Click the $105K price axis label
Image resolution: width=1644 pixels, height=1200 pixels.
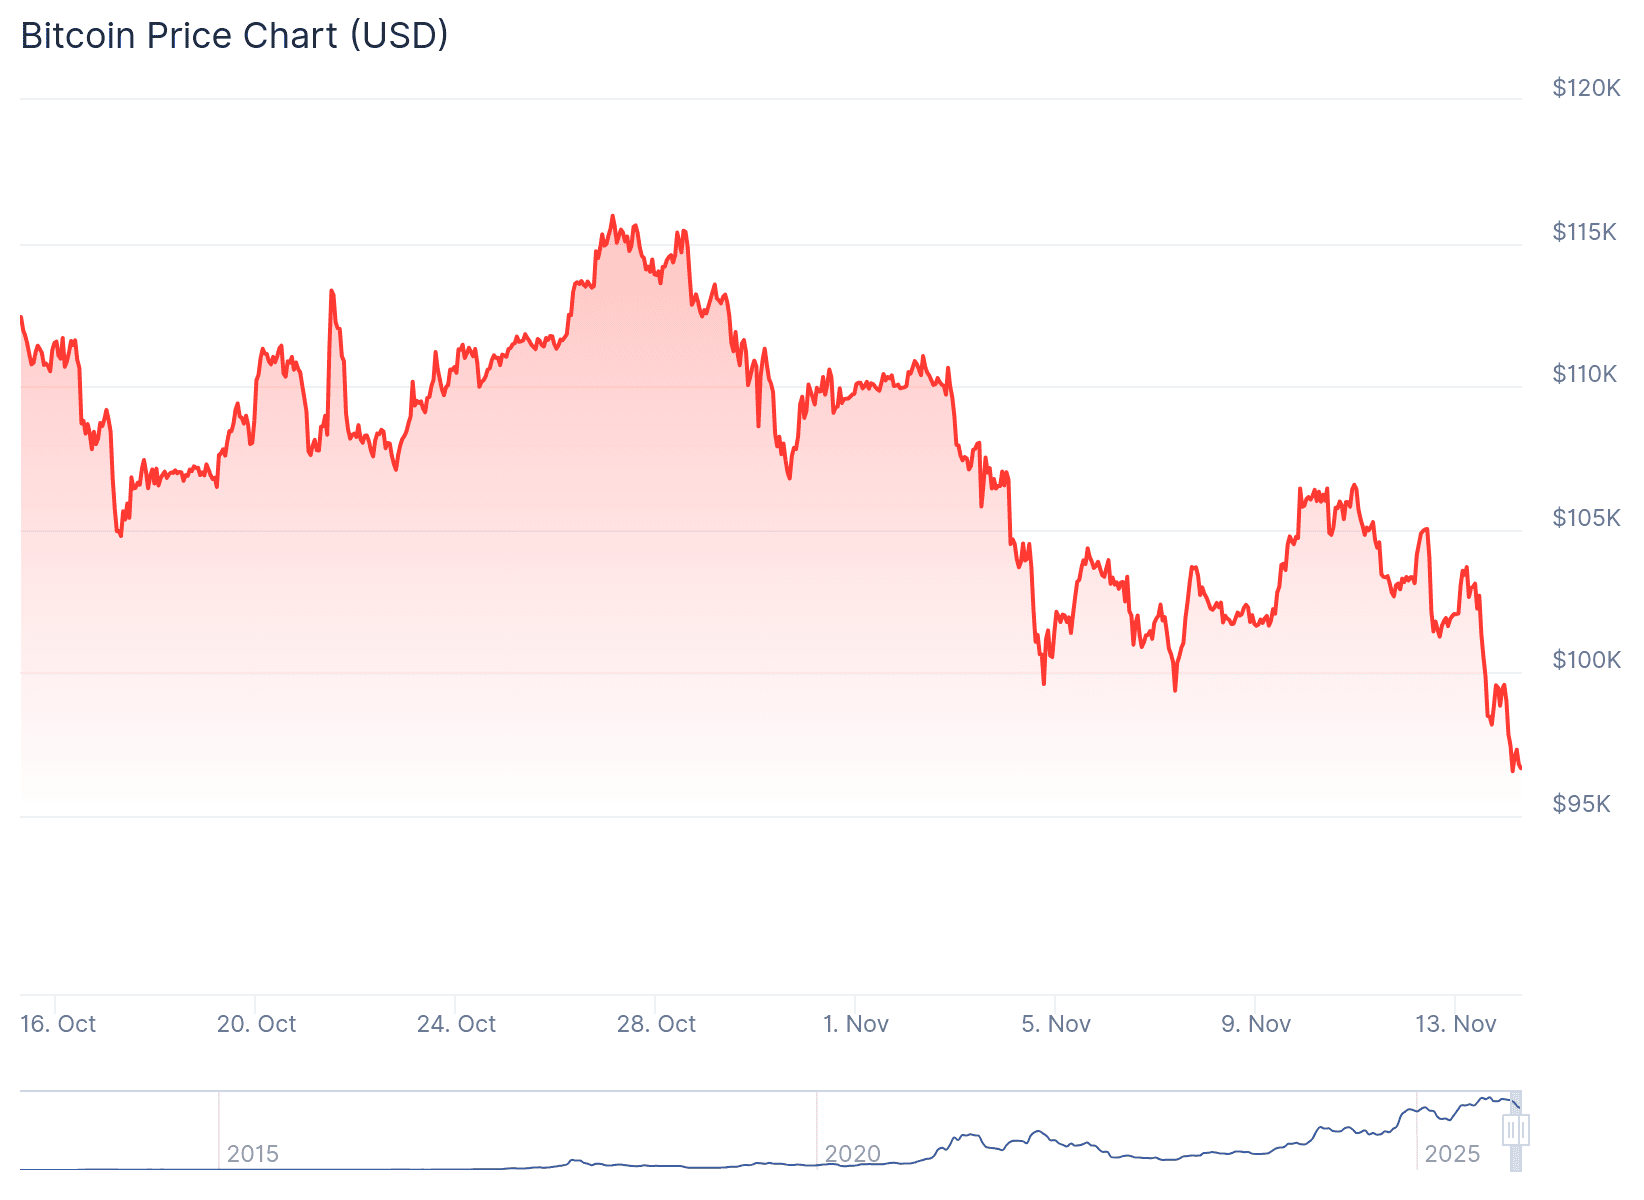pos(1586,518)
